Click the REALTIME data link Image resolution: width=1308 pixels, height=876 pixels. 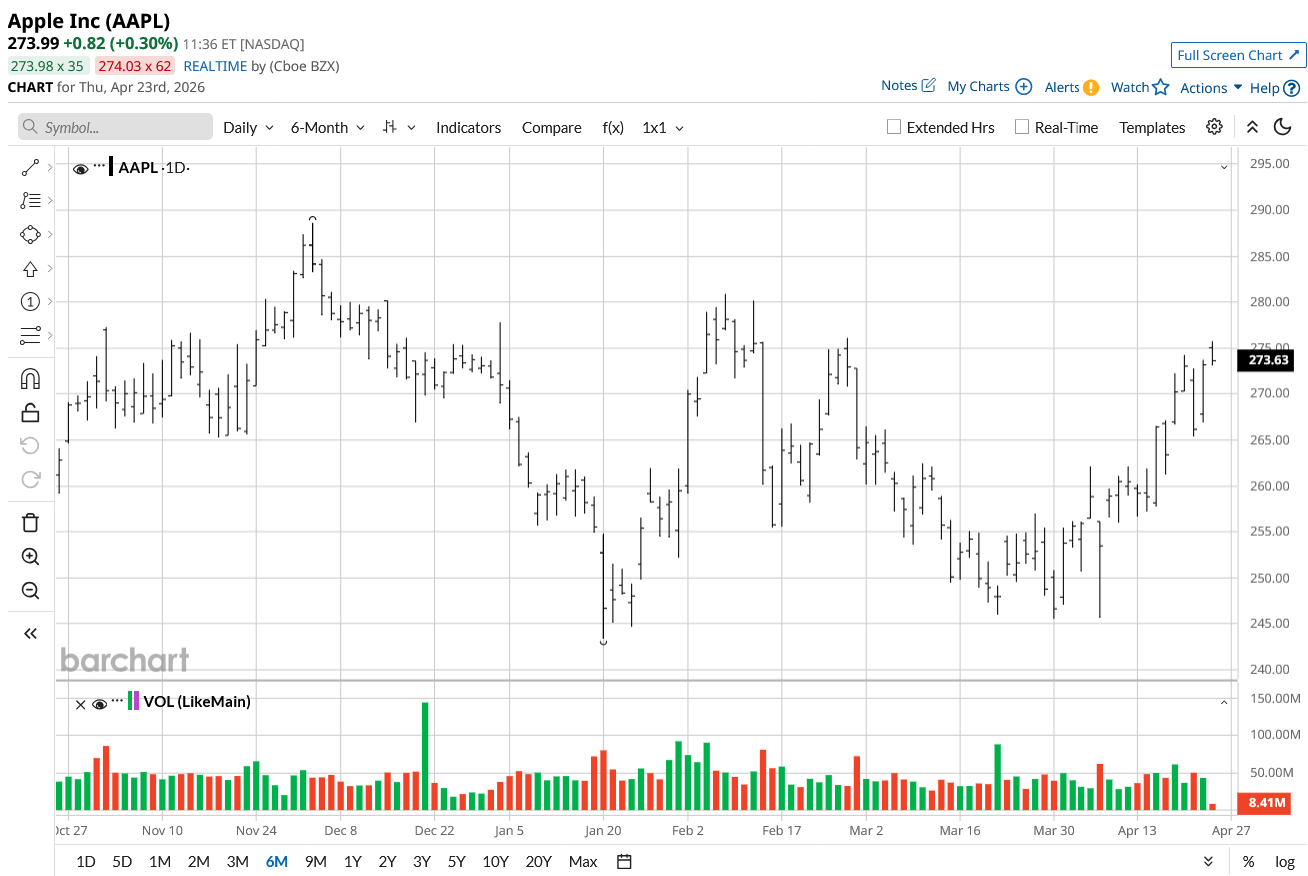pos(215,66)
